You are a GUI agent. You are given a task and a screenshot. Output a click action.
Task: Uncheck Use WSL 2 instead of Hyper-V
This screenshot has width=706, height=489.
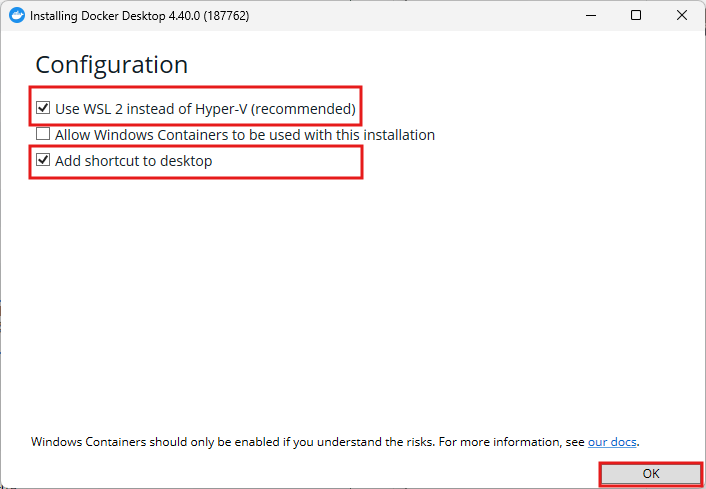tap(43, 108)
